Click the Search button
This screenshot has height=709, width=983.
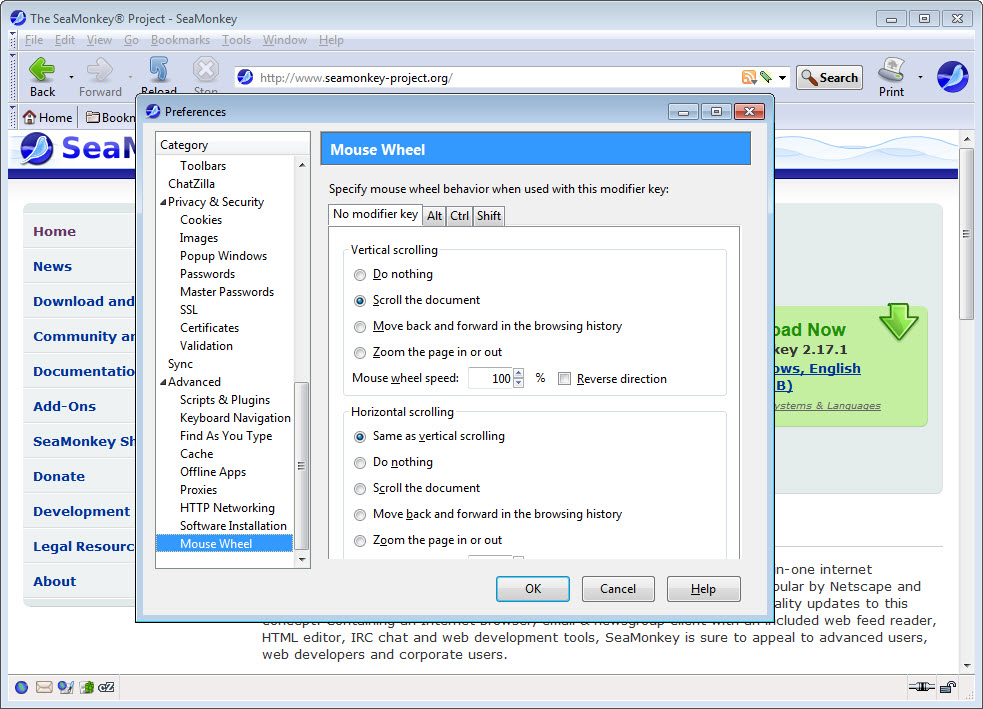[x=829, y=78]
